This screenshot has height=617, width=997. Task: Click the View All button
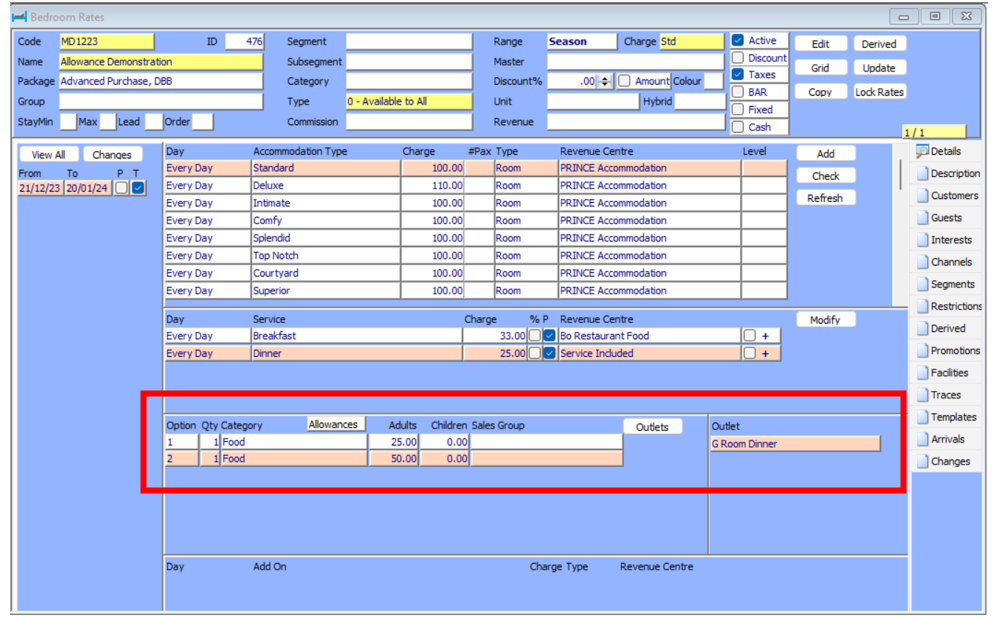[48, 155]
